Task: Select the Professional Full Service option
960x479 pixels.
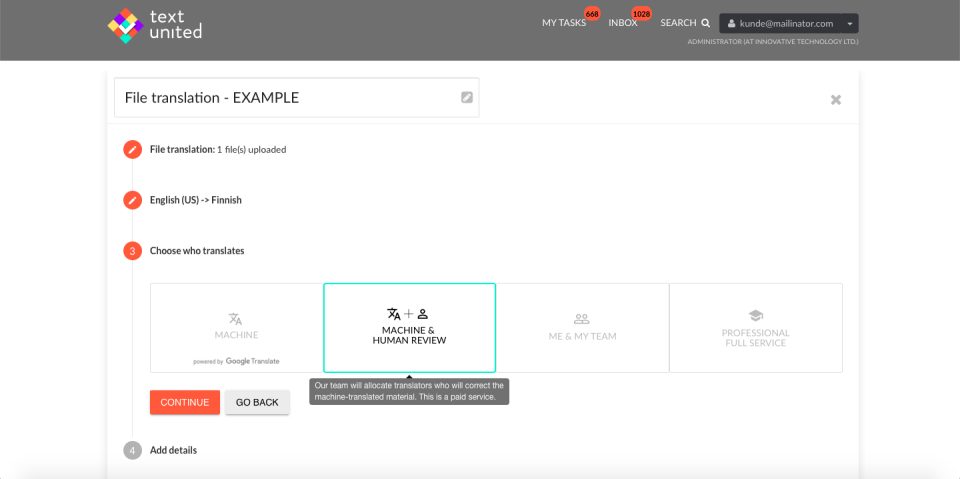Action: coord(756,328)
